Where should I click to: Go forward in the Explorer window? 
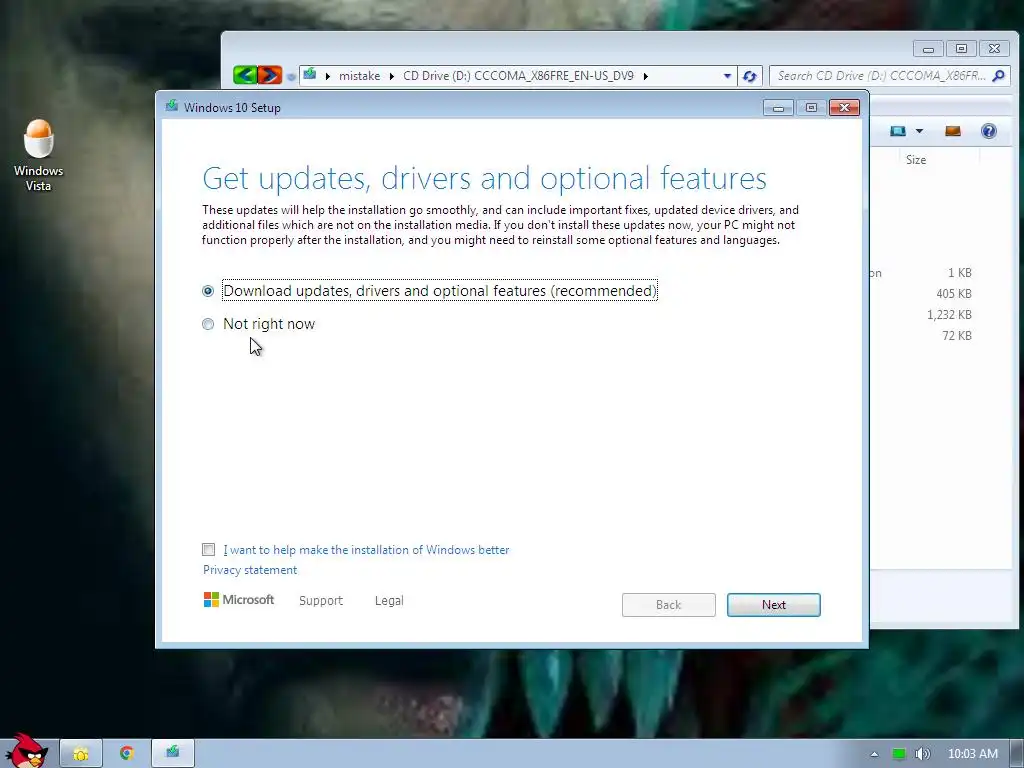tap(270, 75)
